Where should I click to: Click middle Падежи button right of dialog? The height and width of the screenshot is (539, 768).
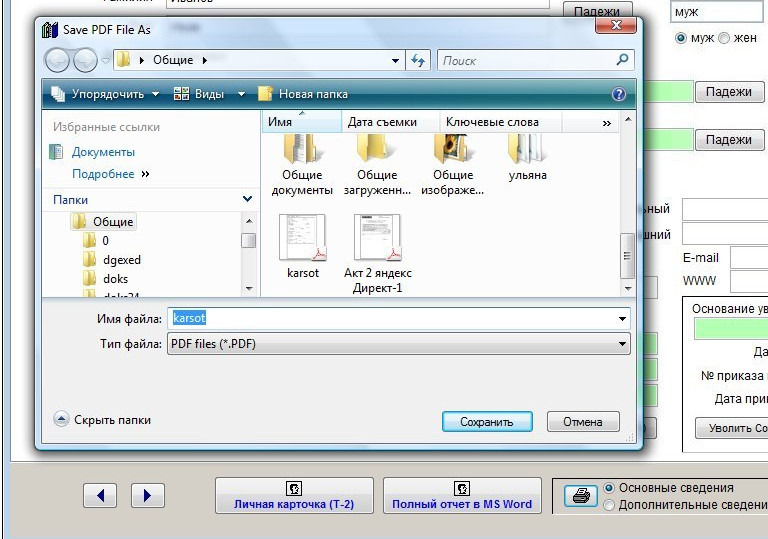(729, 92)
